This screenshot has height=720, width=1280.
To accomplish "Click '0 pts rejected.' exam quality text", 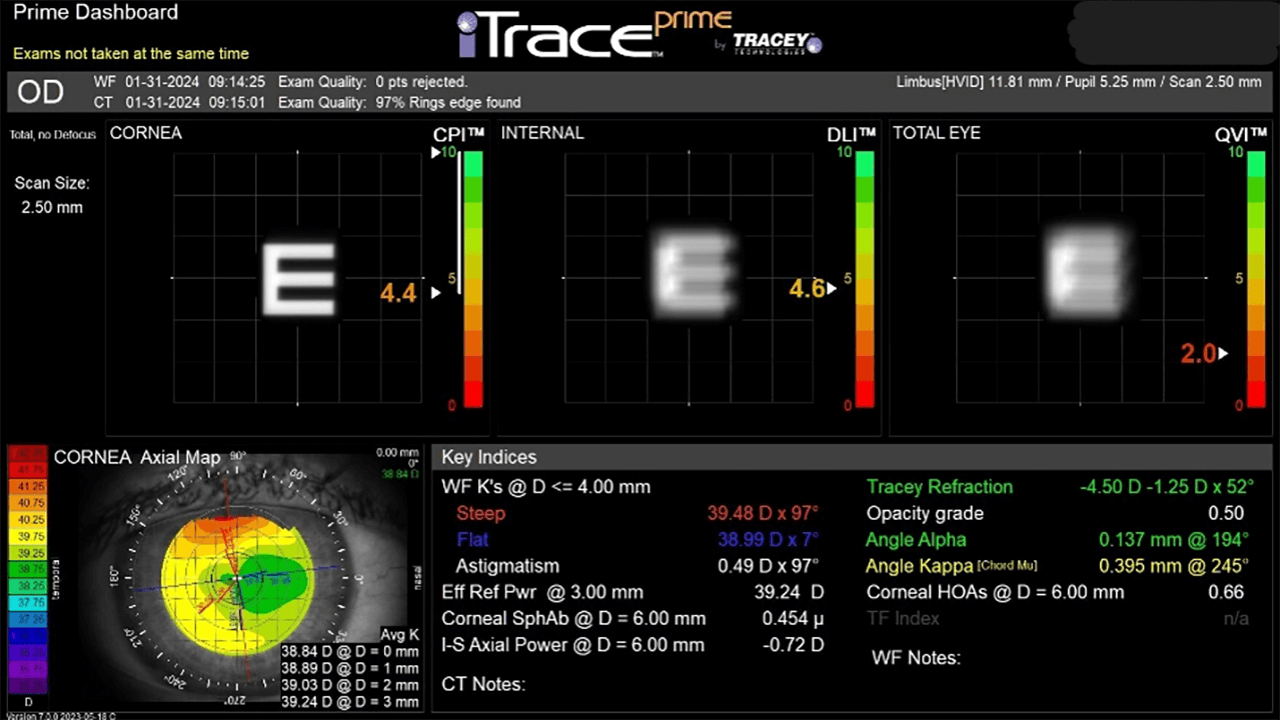I will [x=421, y=82].
